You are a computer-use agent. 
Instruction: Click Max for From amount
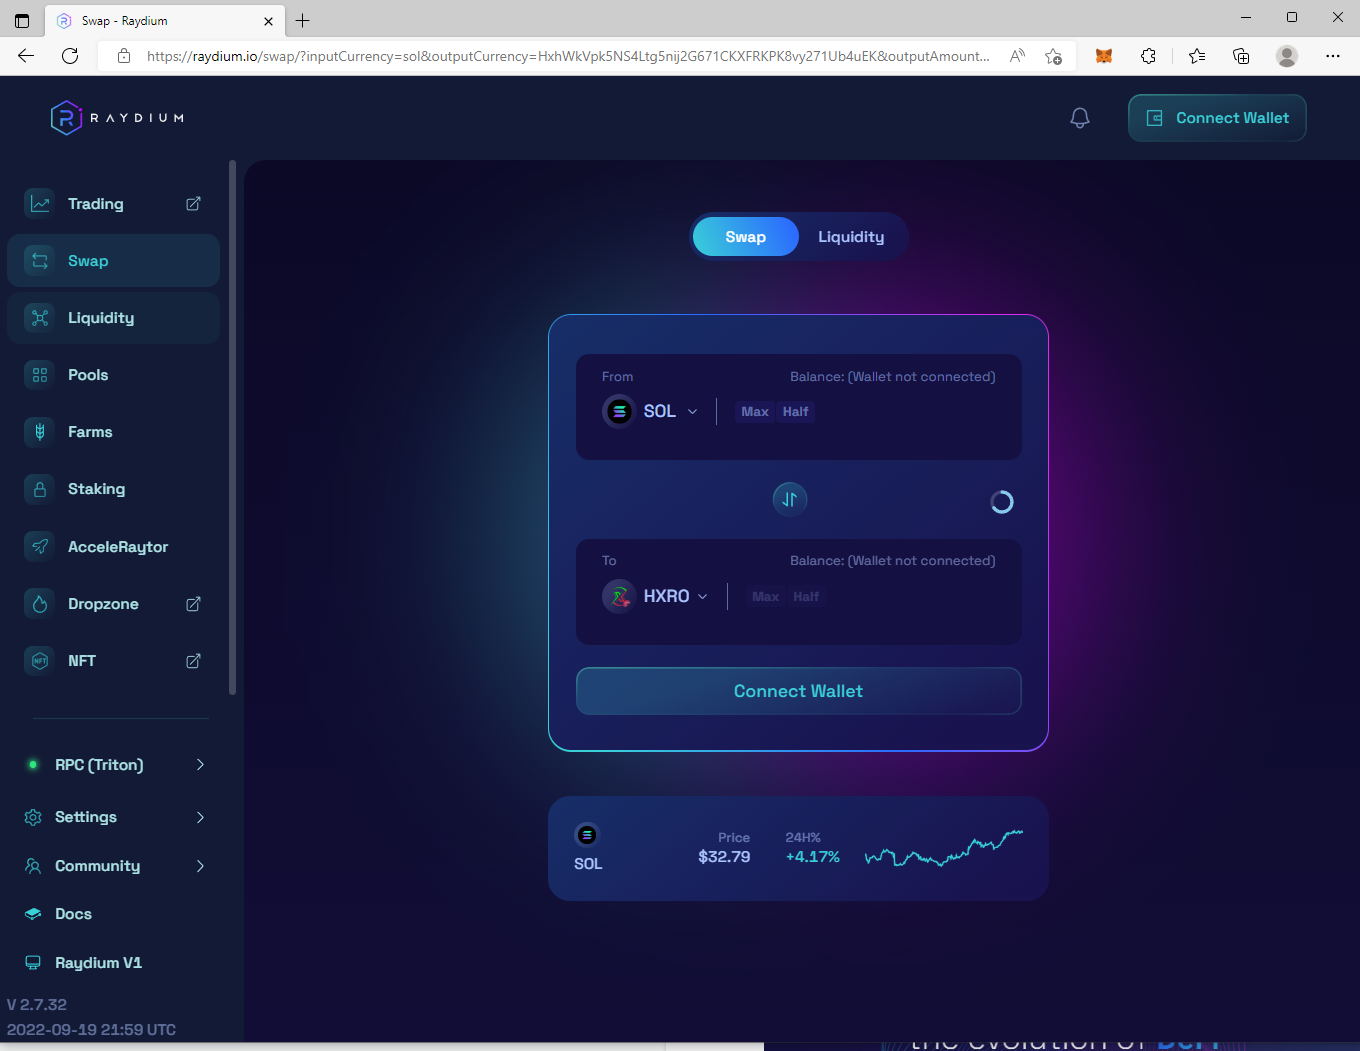click(x=755, y=412)
